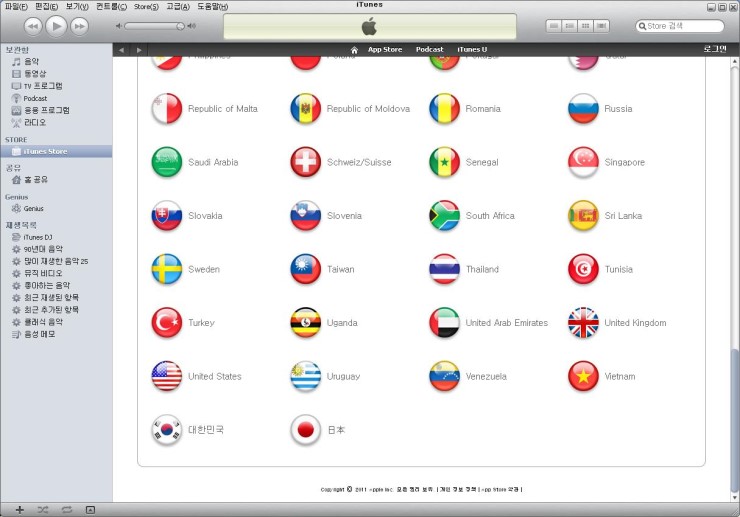Toggle repeat at the bottom bar

click(x=67, y=509)
